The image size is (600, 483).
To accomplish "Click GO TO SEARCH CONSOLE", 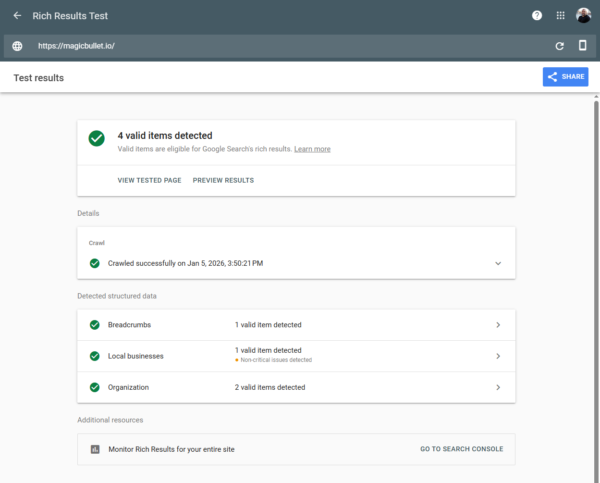I will (x=461, y=450).
